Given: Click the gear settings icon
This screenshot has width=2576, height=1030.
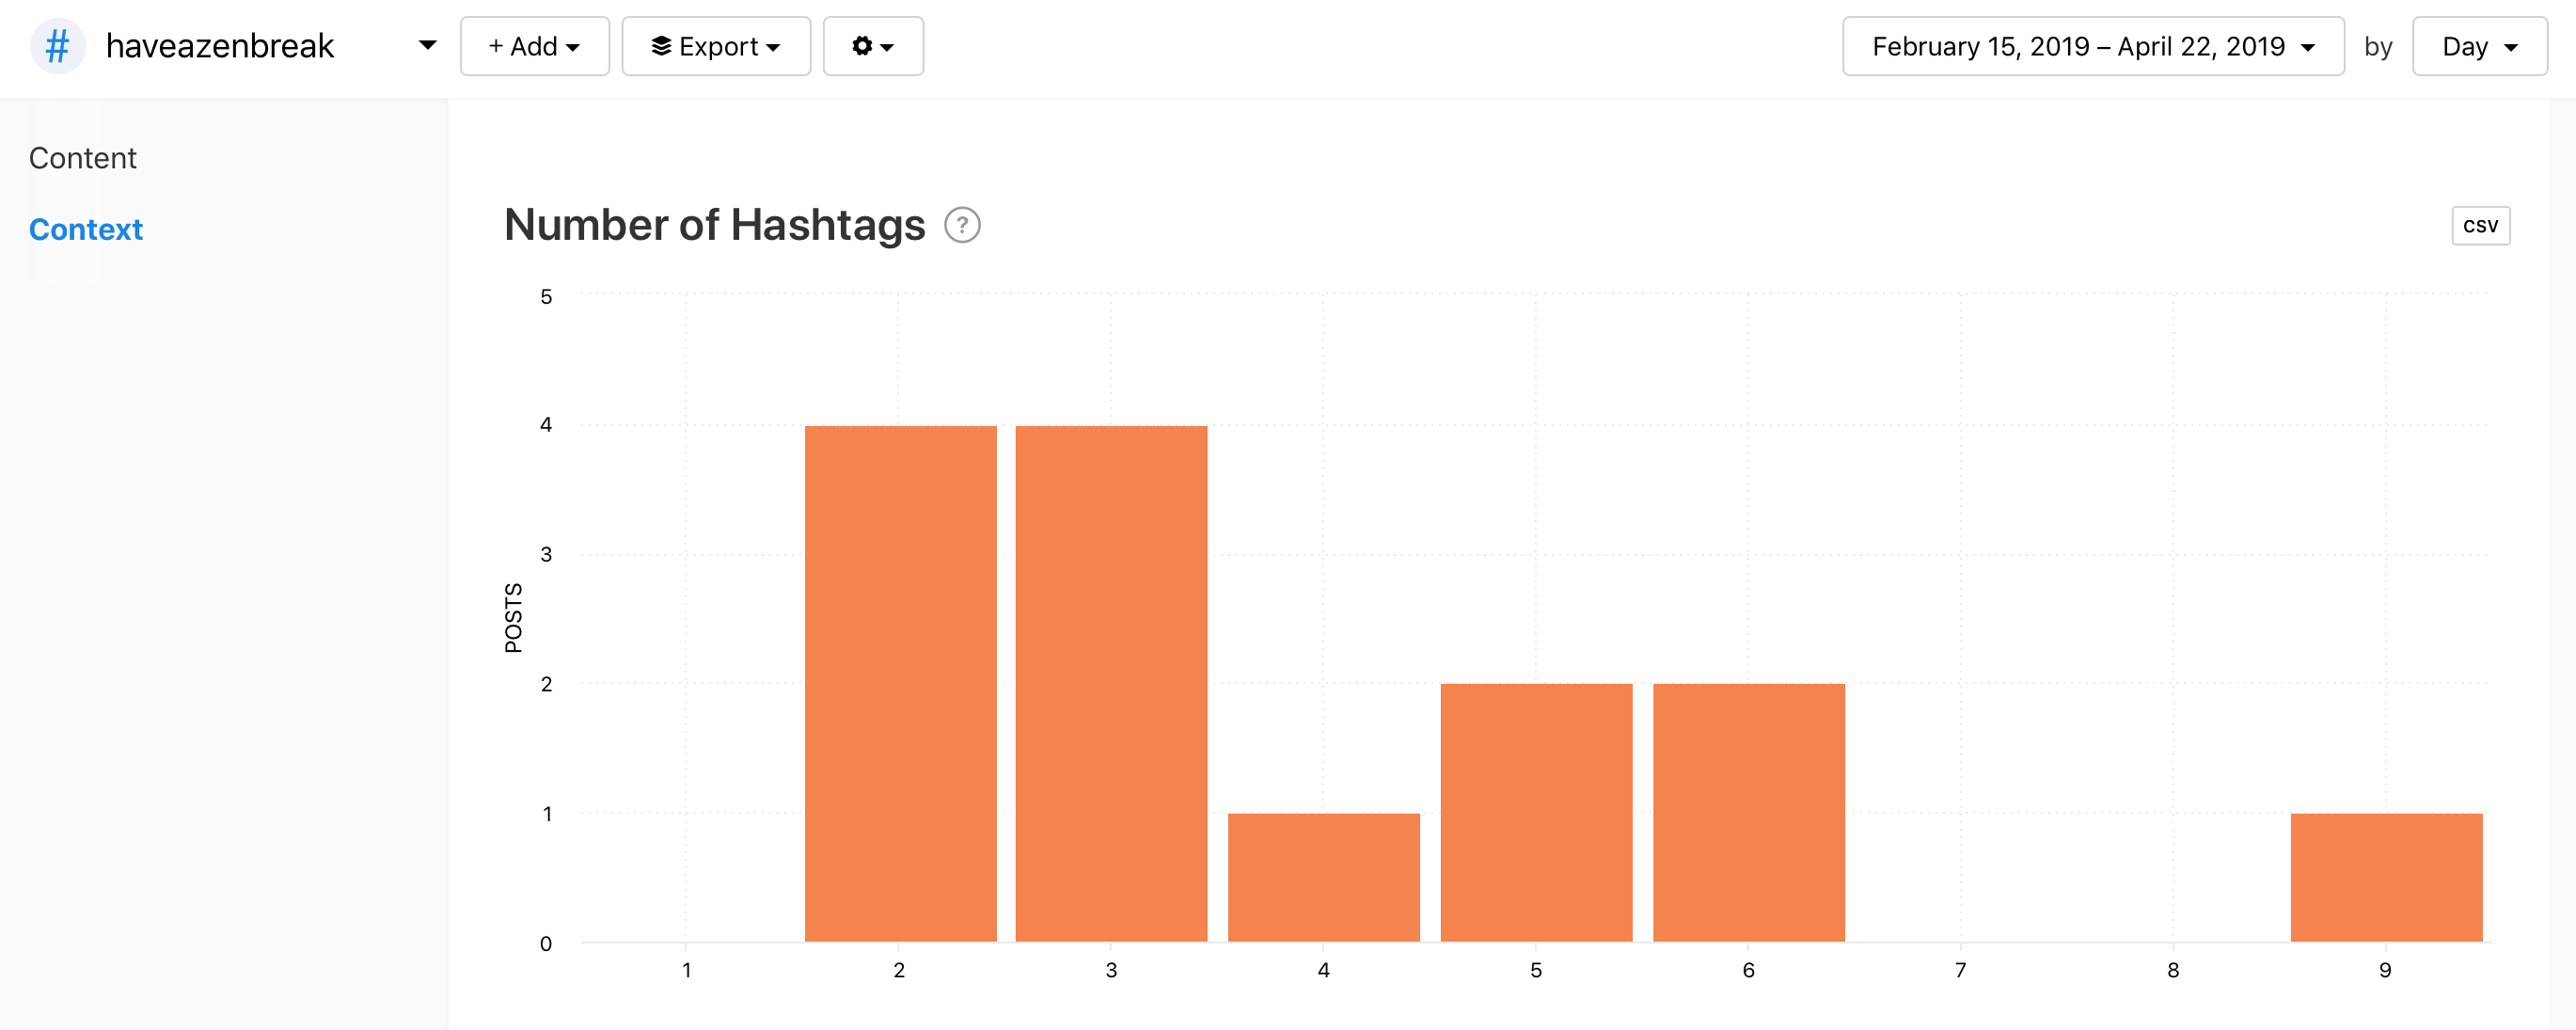Looking at the screenshot, I should pos(862,46).
